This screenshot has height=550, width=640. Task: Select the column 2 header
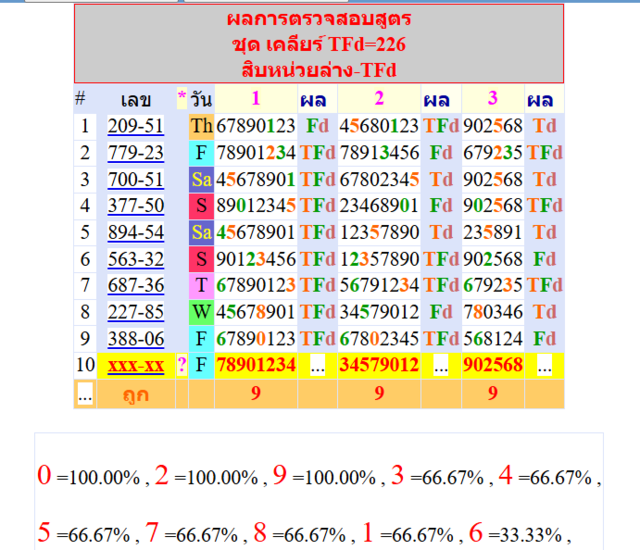pos(379,98)
